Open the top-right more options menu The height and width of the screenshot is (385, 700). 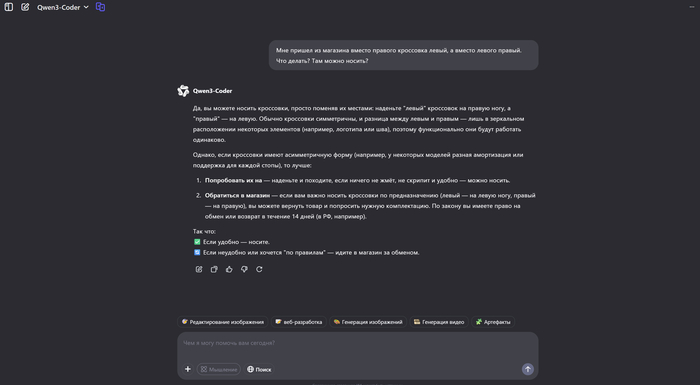point(692,7)
